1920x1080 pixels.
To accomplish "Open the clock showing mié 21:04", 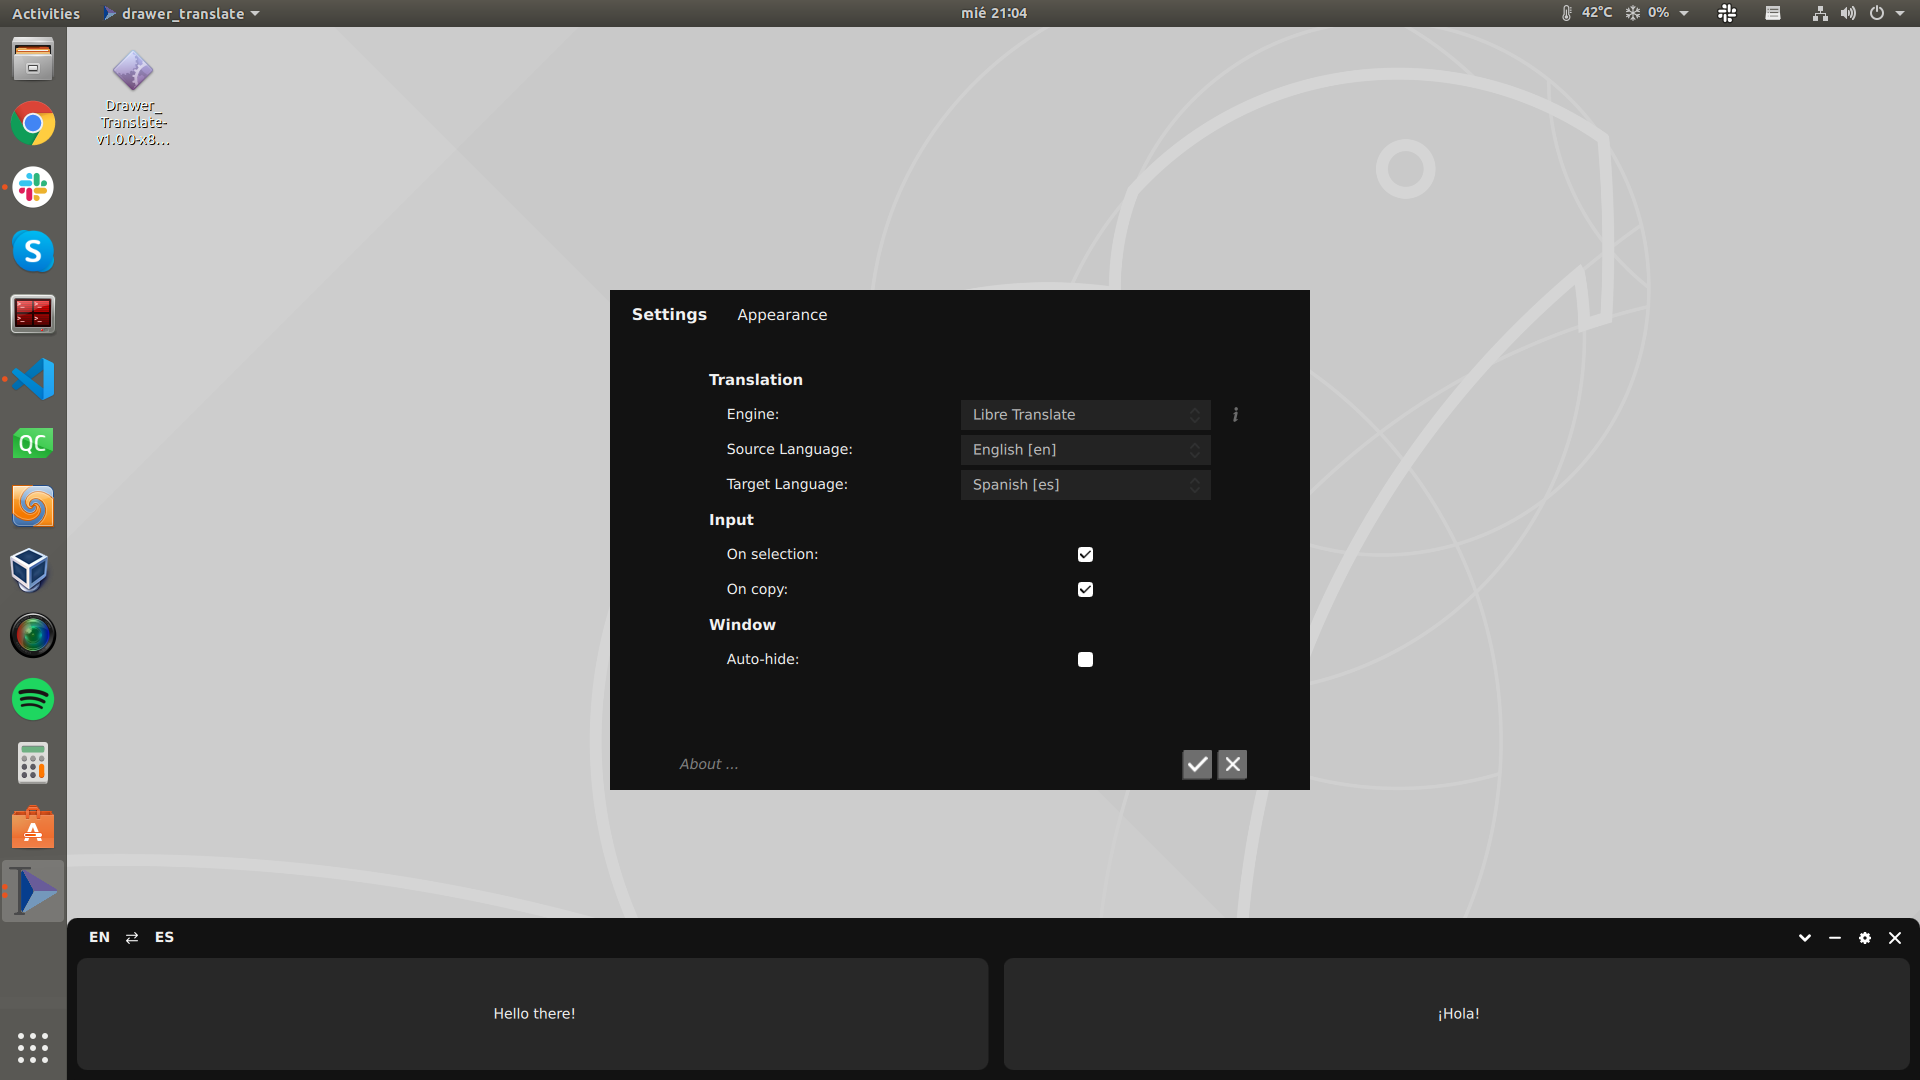I will [994, 13].
